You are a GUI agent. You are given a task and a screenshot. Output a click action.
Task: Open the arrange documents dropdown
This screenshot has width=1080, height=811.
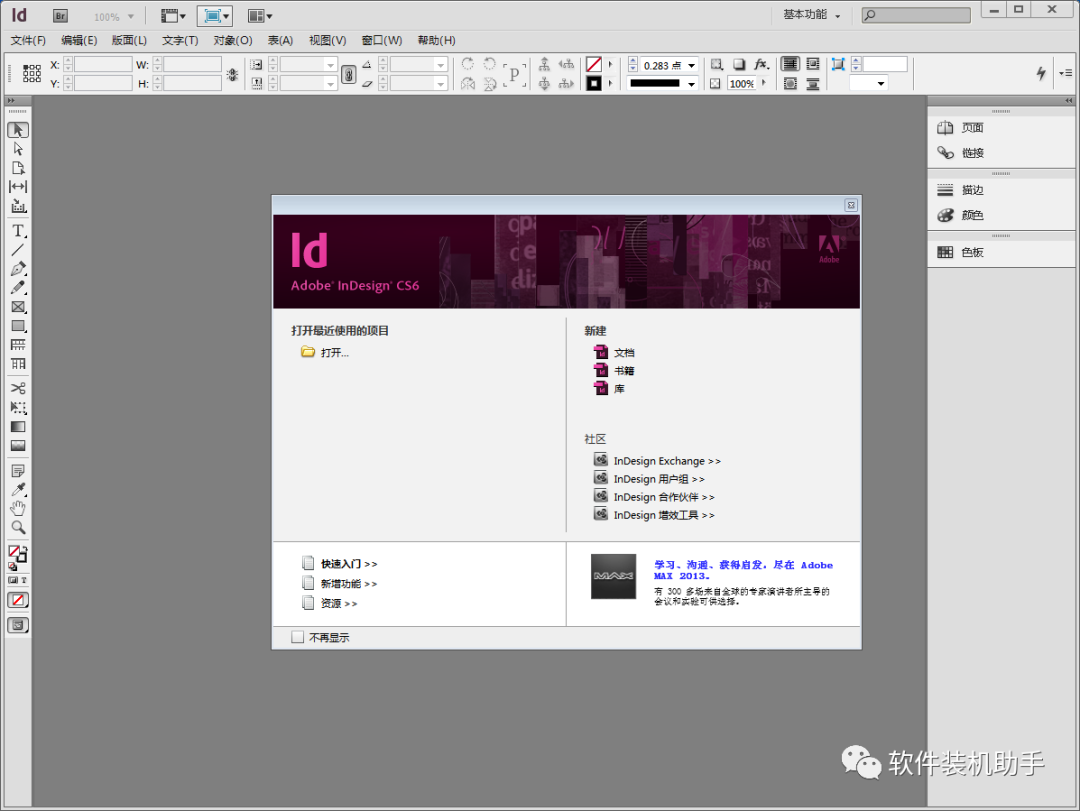(x=260, y=16)
